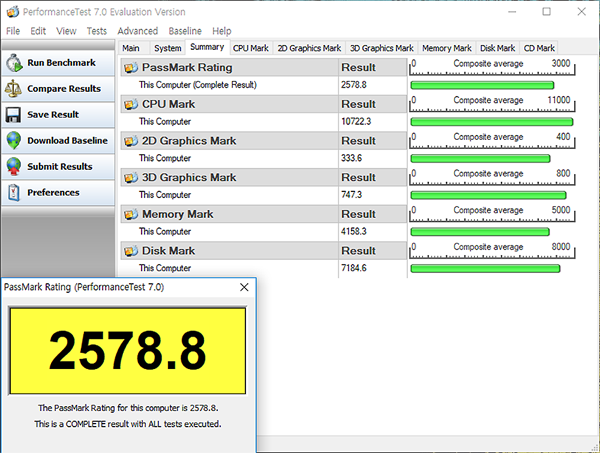Screen dimensions: 600x453
Task: Click the 3D Graphics Mark section header
Action: pyautogui.click(x=230, y=178)
